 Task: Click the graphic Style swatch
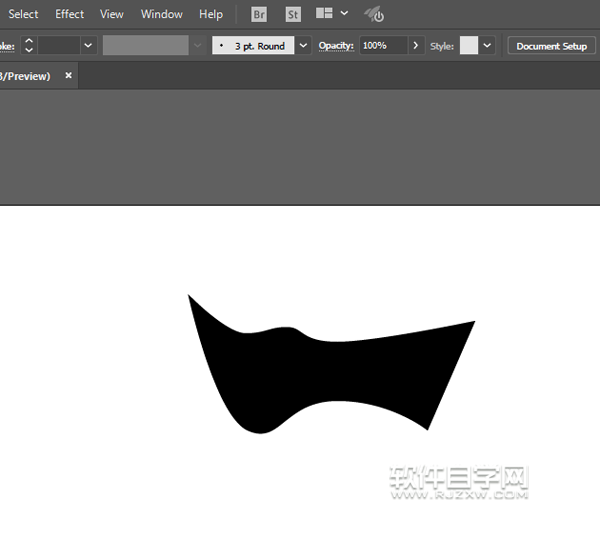tap(469, 46)
